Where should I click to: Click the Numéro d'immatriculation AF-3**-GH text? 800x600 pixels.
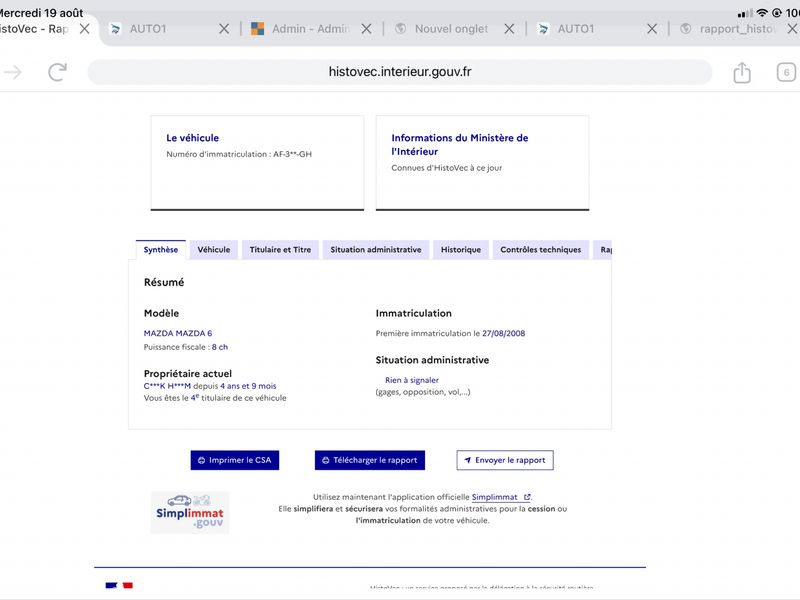[239, 154]
